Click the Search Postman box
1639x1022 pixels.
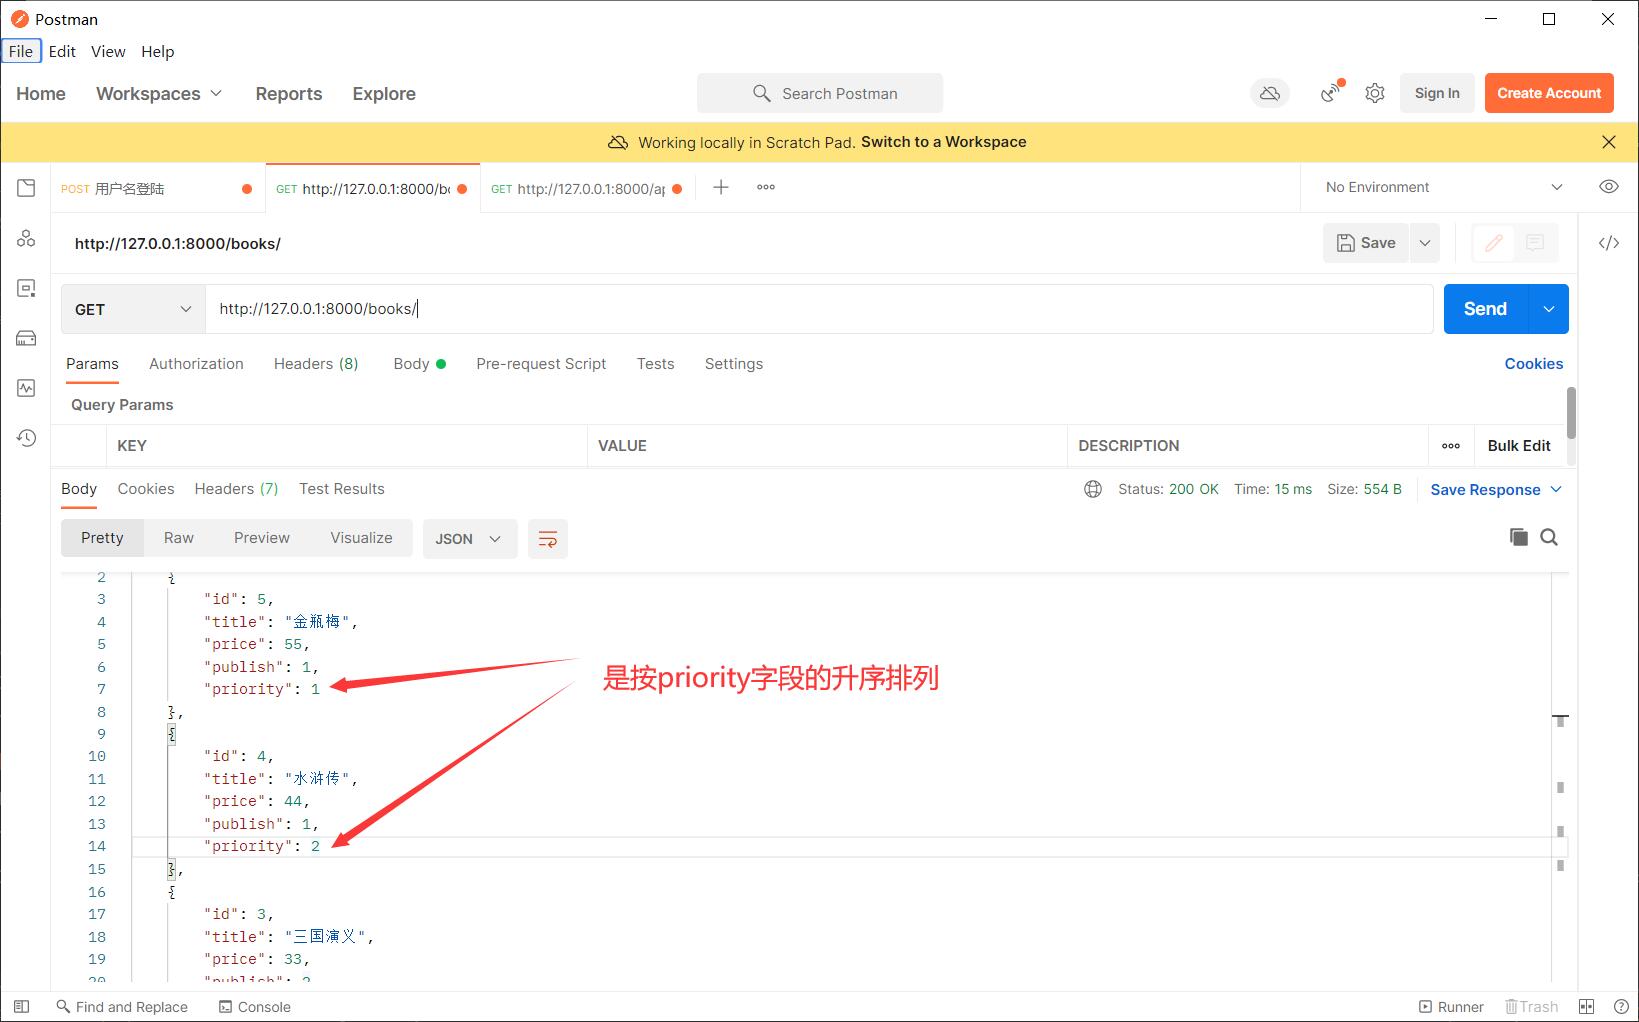(820, 93)
